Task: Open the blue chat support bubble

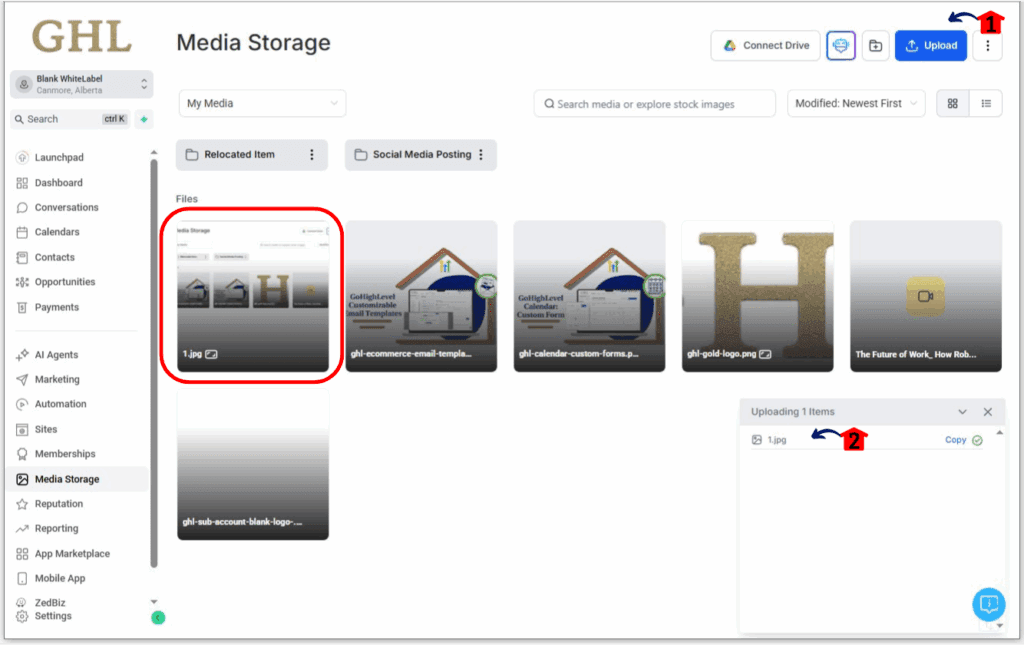Action: 988,605
